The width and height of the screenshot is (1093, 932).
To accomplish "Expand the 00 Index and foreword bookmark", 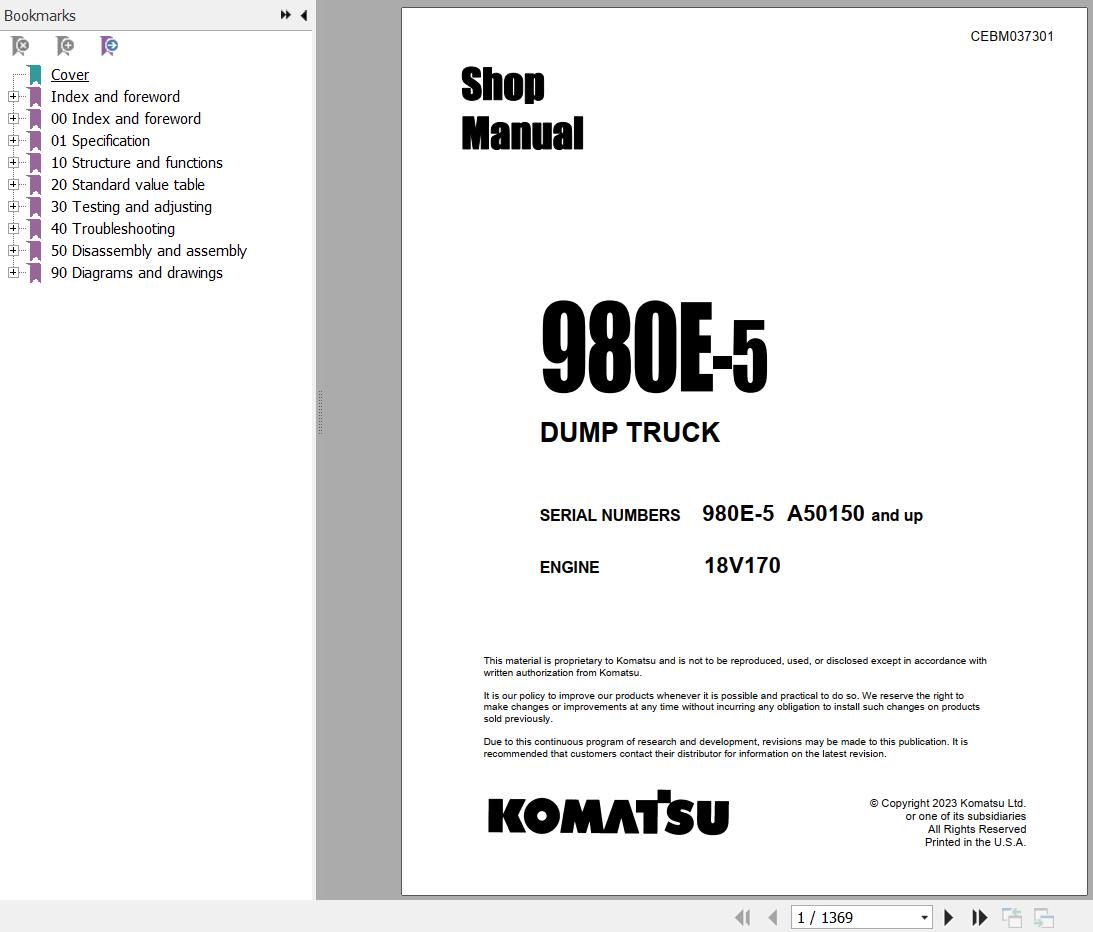I will point(13,119).
